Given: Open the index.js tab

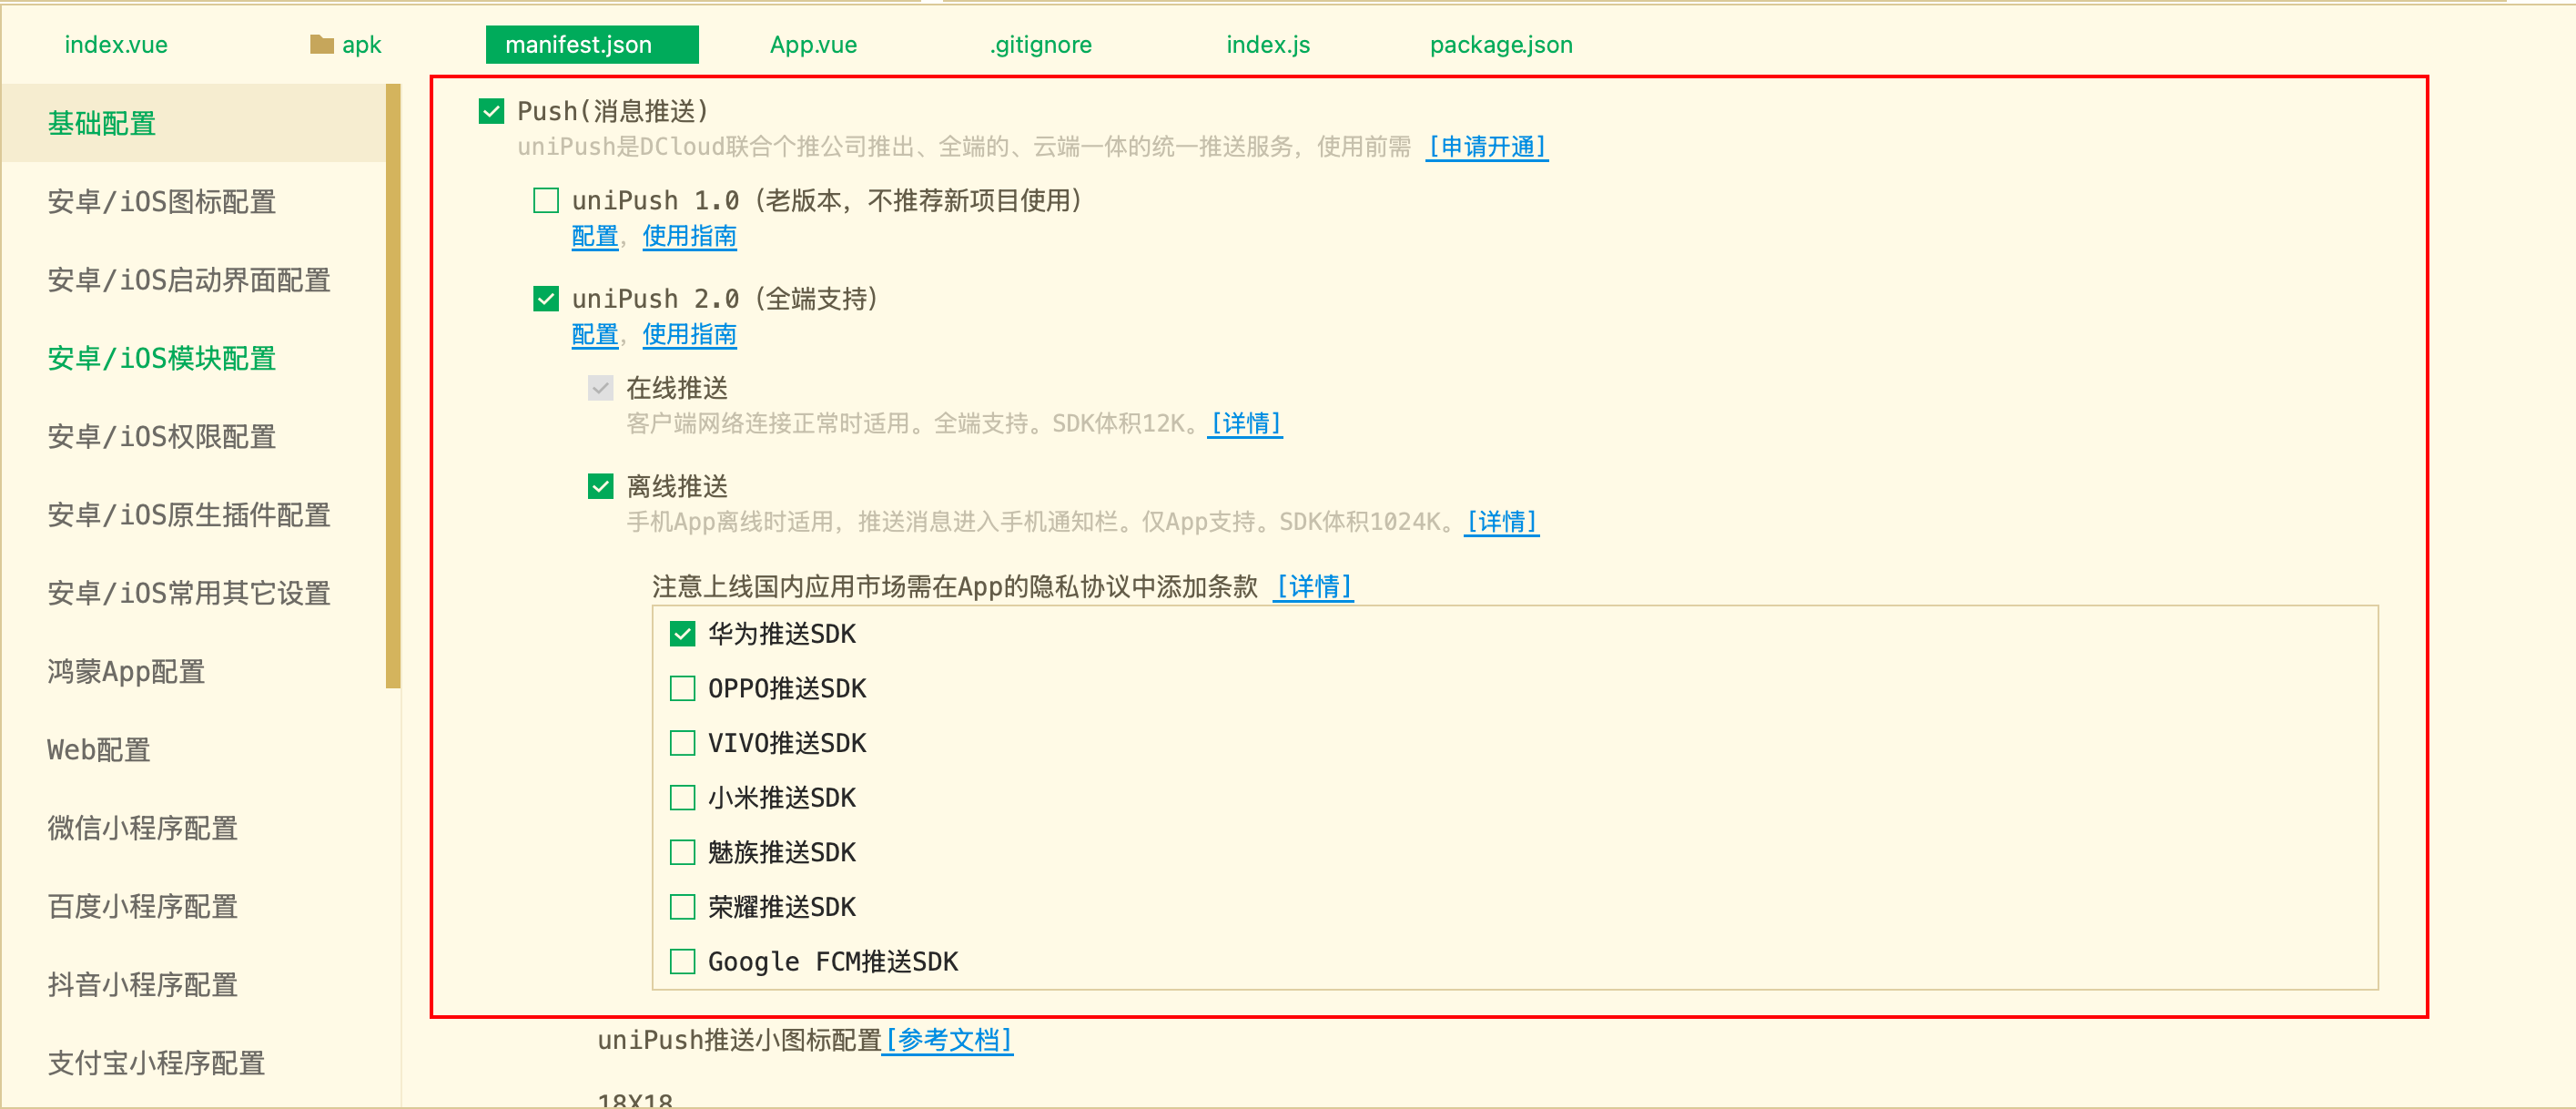Looking at the screenshot, I should point(1268,44).
